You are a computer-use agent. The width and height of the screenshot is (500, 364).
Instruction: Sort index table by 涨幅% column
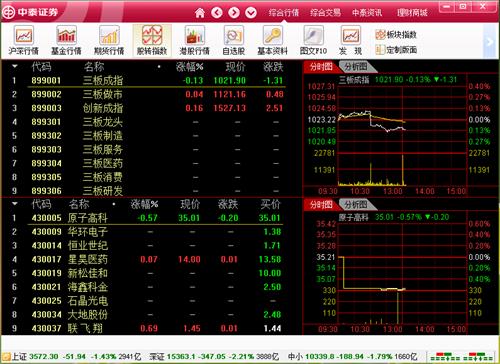pos(189,67)
